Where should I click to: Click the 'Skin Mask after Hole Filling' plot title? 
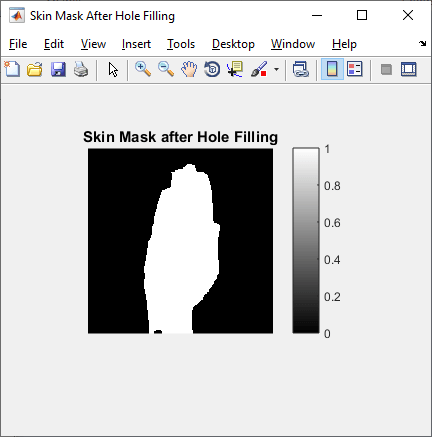(180, 137)
